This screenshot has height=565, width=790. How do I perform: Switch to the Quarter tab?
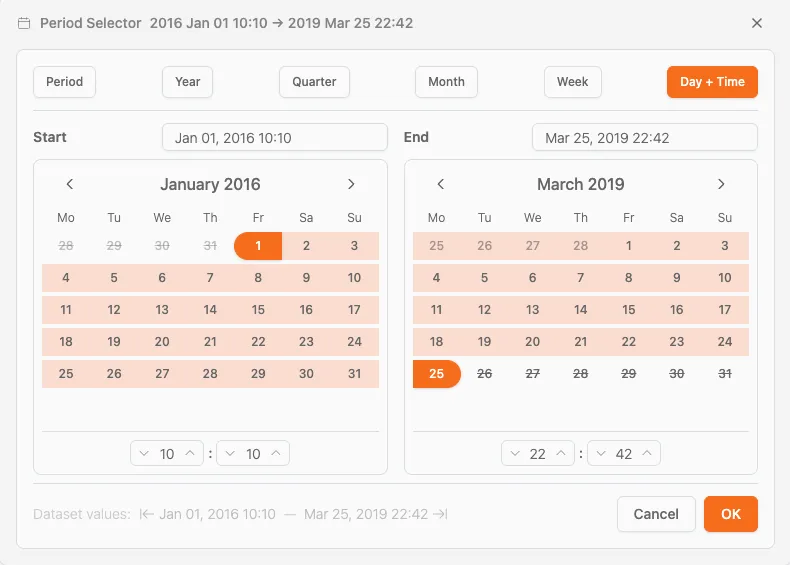pos(314,82)
